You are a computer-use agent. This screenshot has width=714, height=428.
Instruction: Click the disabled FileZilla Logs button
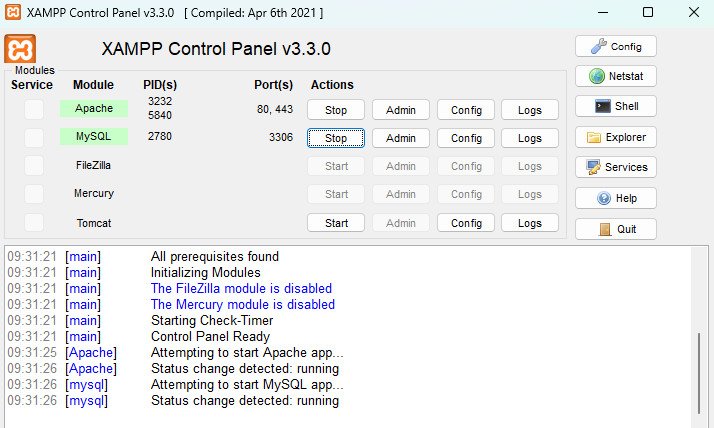(530, 166)
